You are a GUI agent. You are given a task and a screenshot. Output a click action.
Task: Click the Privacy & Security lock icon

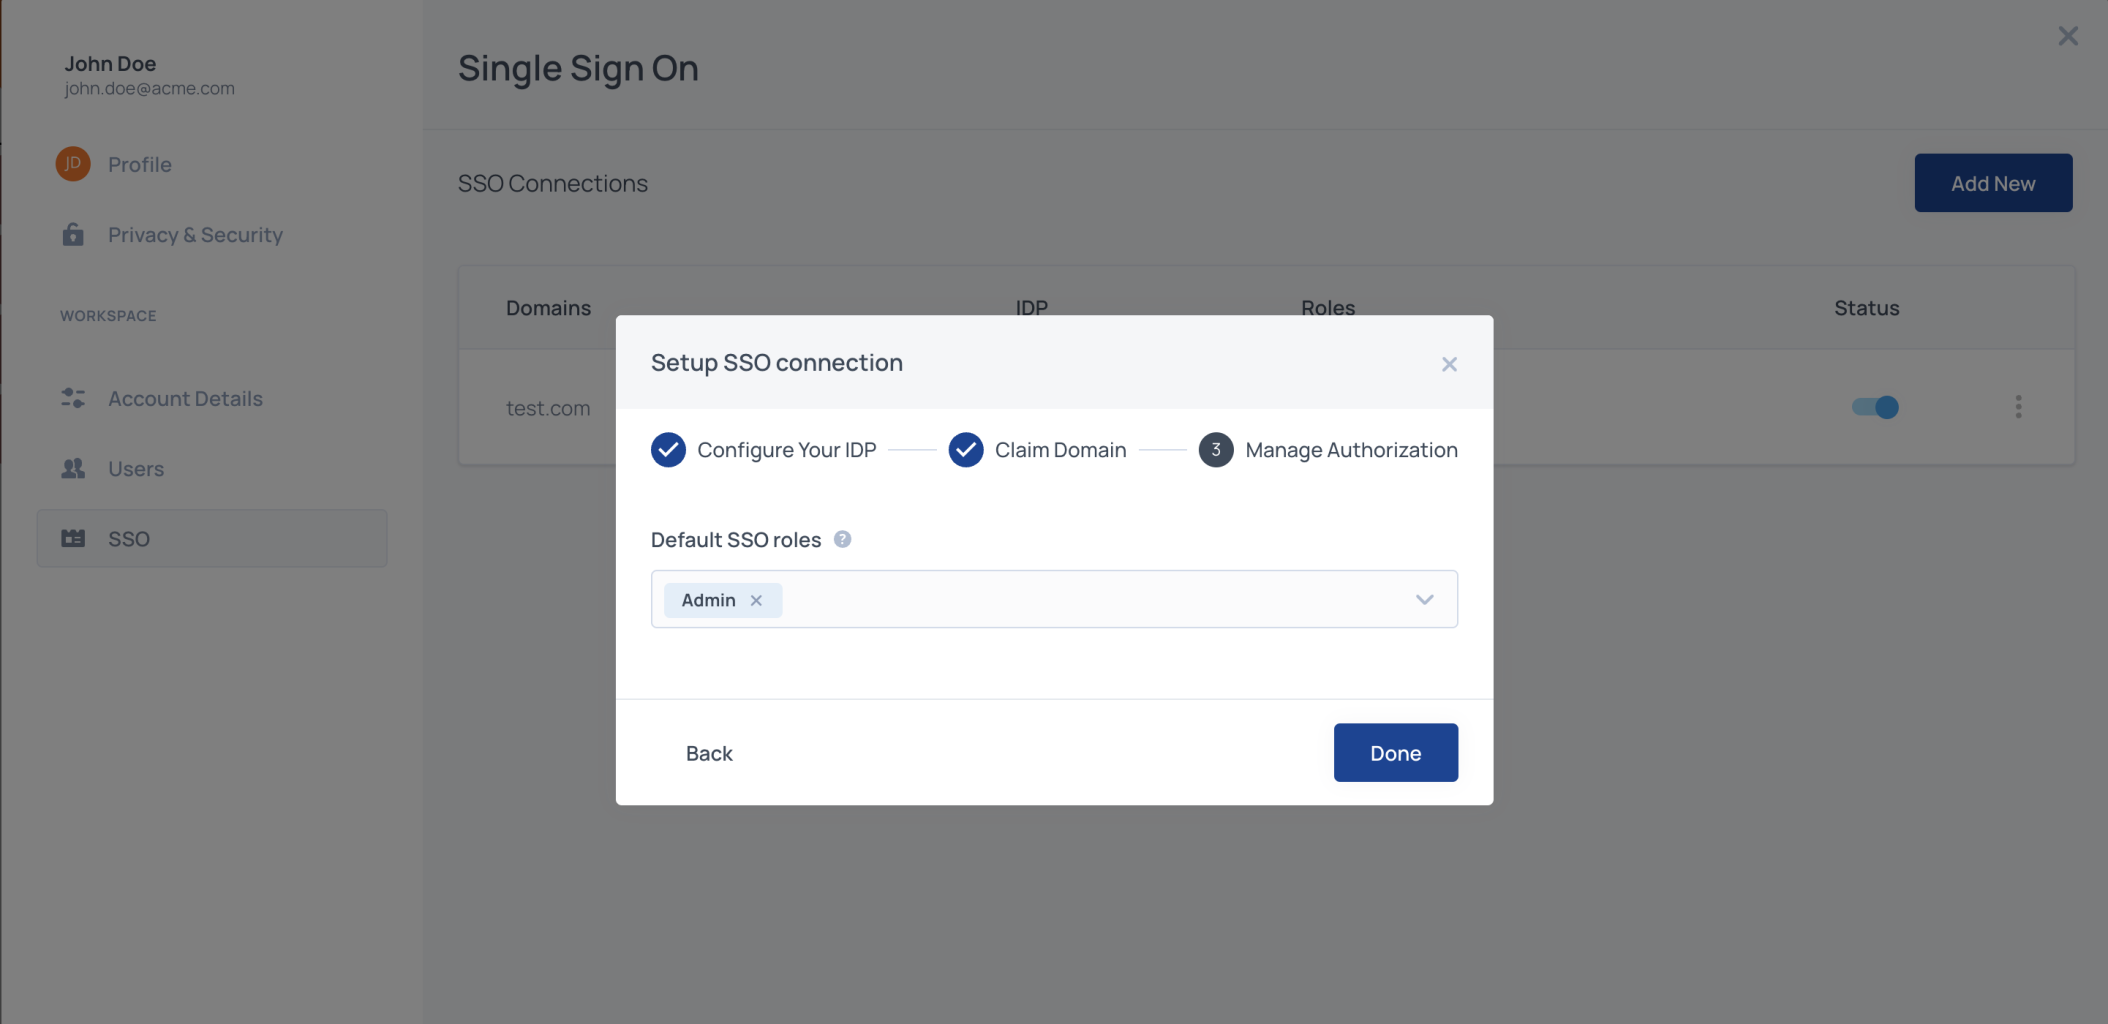(73, 235)
